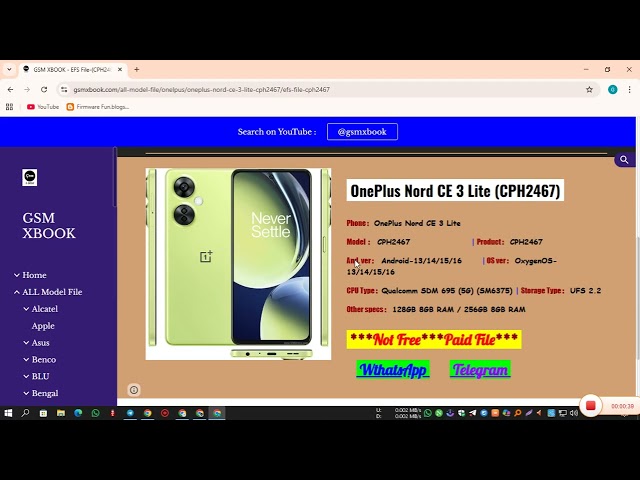Open Telegram app in the taskbar
This screenshot has width=640, height=480.
pyautogui.click(x=130, y=413)
